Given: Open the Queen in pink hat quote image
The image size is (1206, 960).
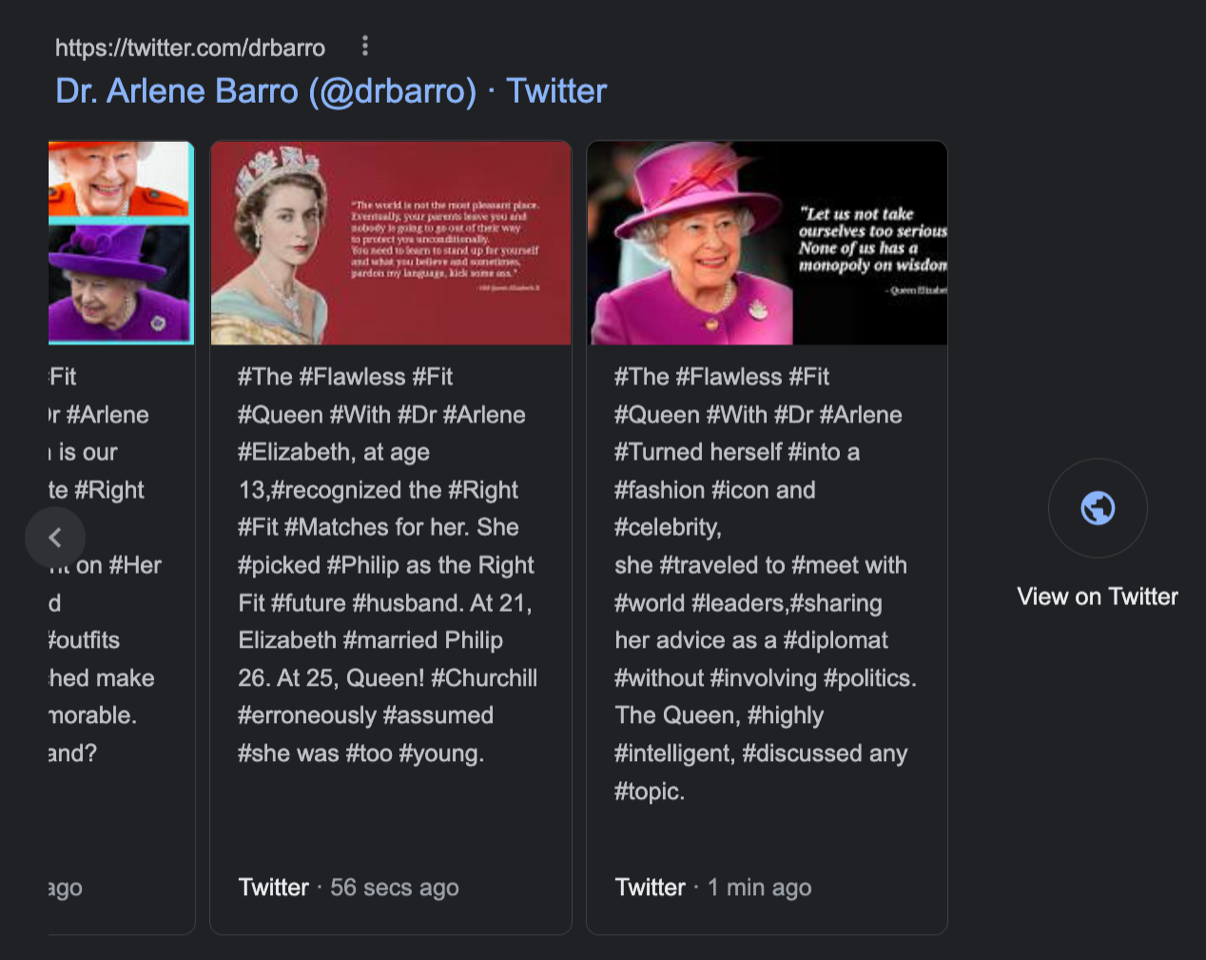Looking at the screenshot, I should point(767,243).
